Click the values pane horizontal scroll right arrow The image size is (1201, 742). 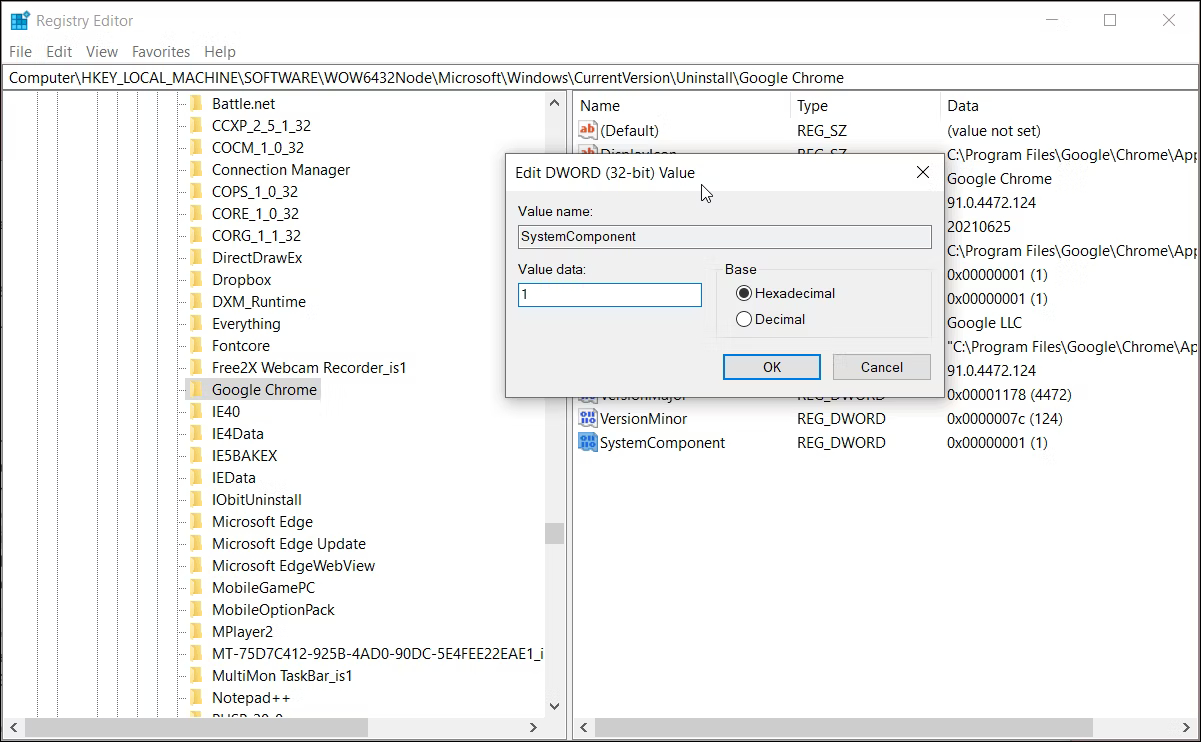pyautogui.click(x=1187, y=728)
